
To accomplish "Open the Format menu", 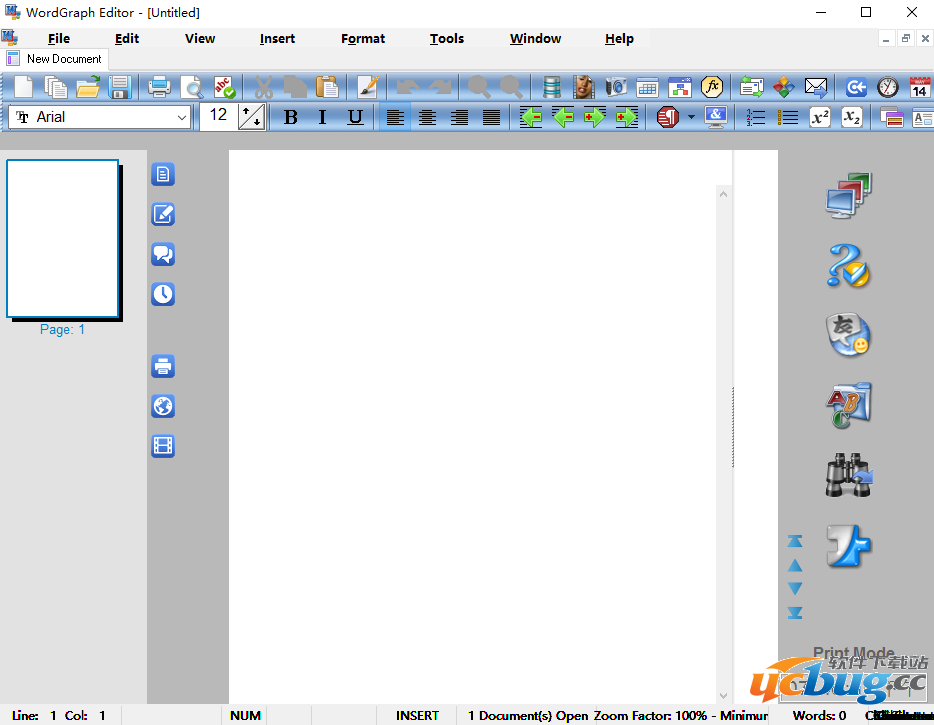I will pyautogui.click(x=362, y=39).
